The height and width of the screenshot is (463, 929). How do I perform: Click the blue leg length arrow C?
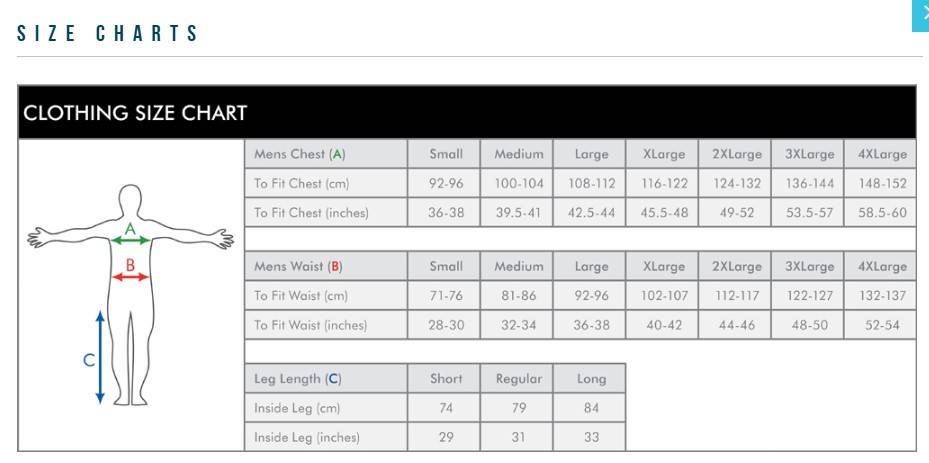point(100,357)
